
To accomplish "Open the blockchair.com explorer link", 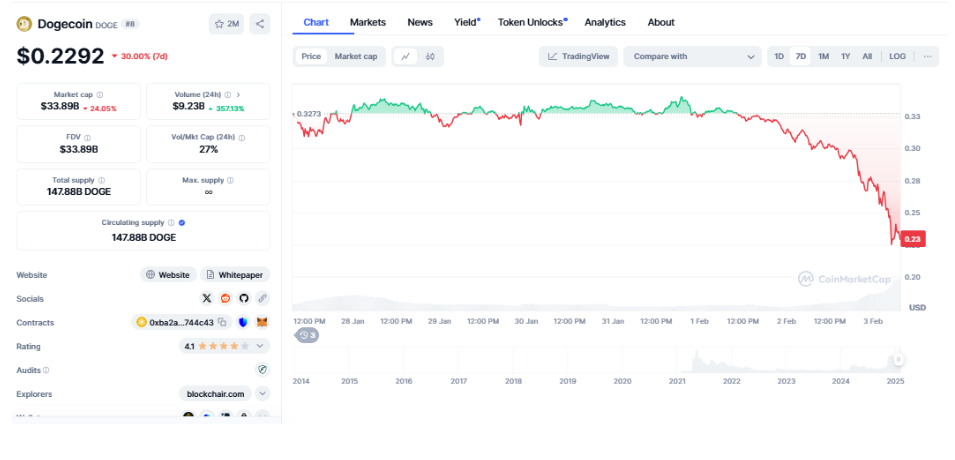I will [x=216, y=394].
